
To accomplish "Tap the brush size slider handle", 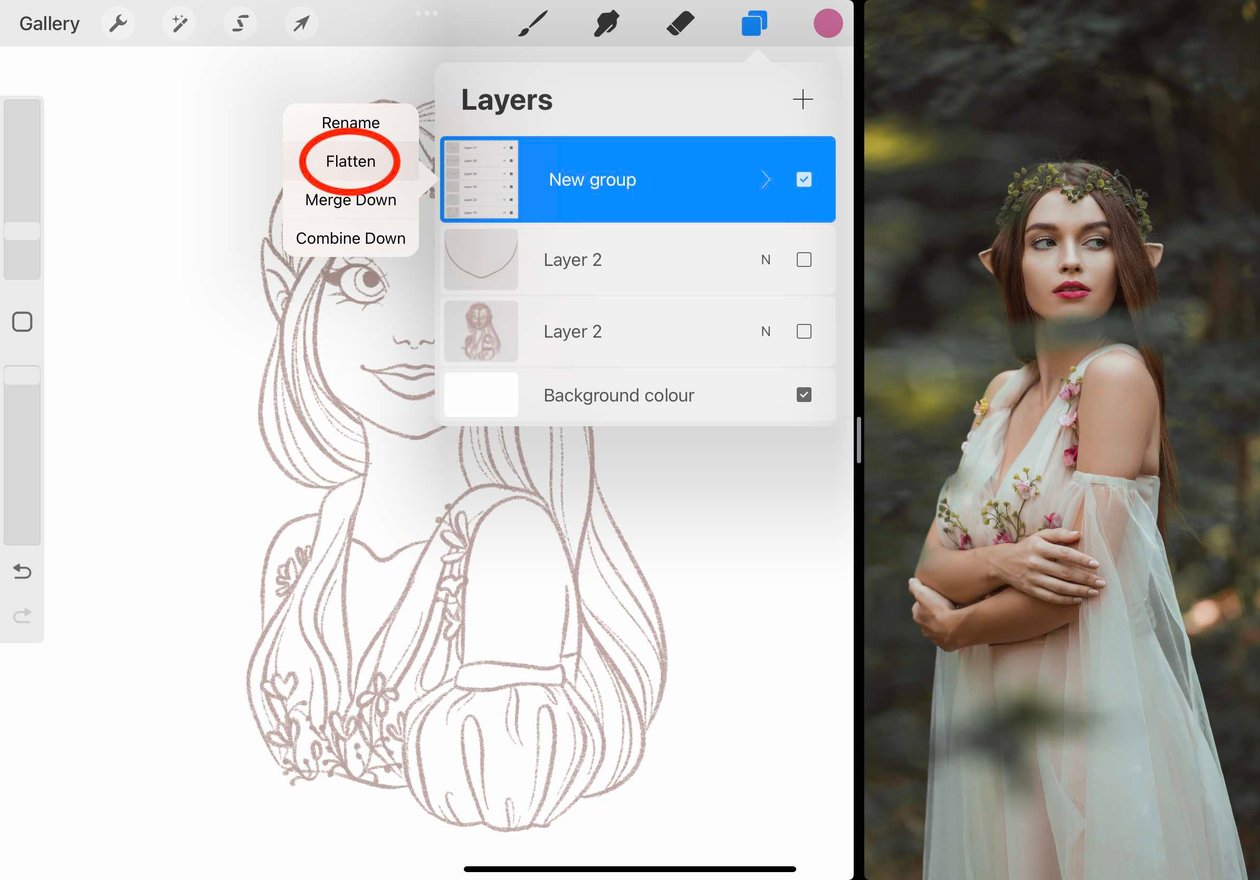I will [22, 231].
